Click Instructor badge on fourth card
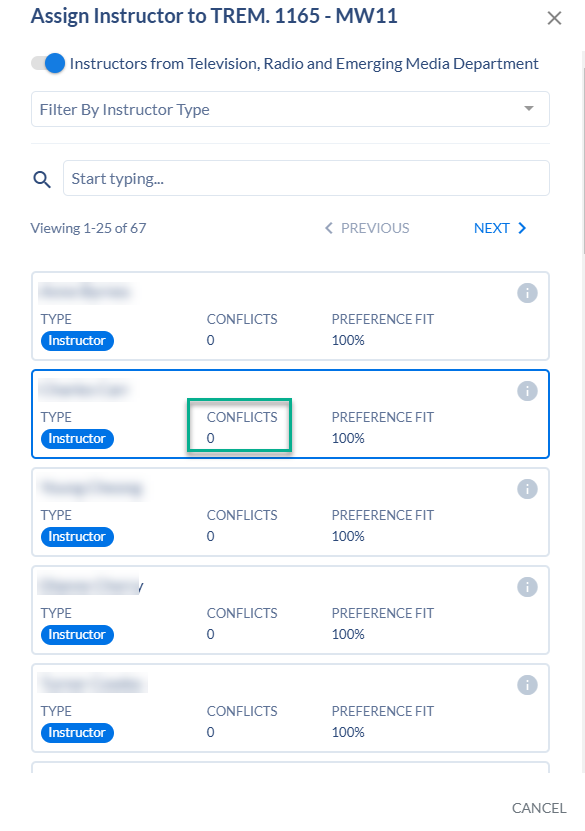This screenshot has height=831, width=585. 77,634
